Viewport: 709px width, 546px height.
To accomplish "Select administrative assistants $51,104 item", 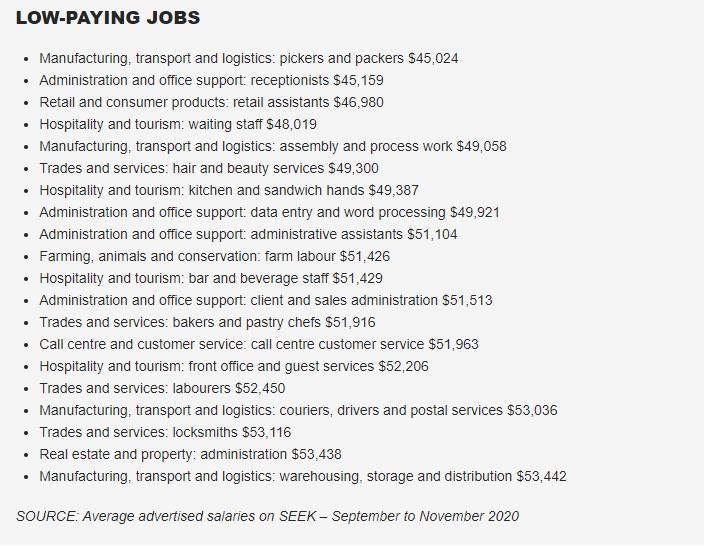I will 248,234.
